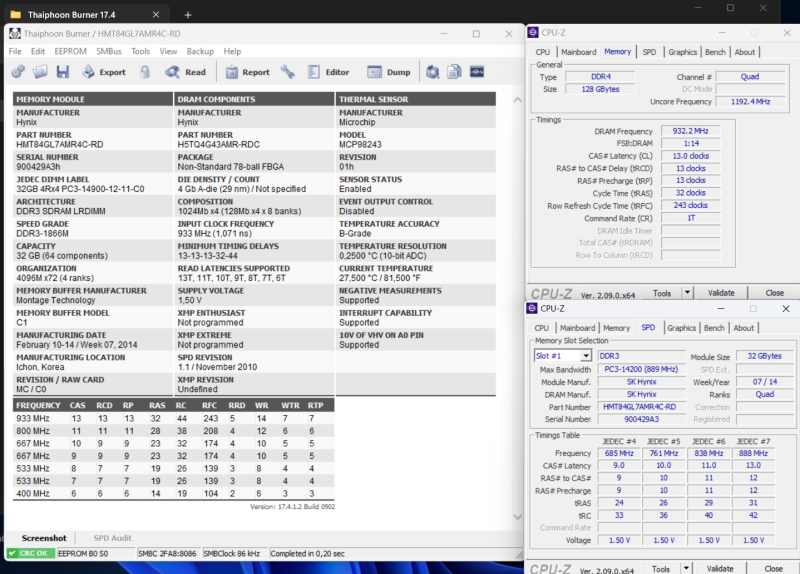This screenshot has width=800, height=574.
Task: Click the Export toolbar button
Action: [x=104, y=72]
